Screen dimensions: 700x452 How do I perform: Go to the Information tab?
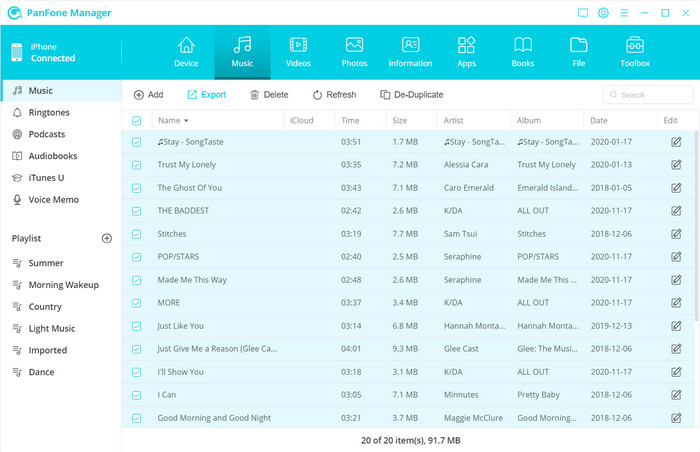(410, 52)
